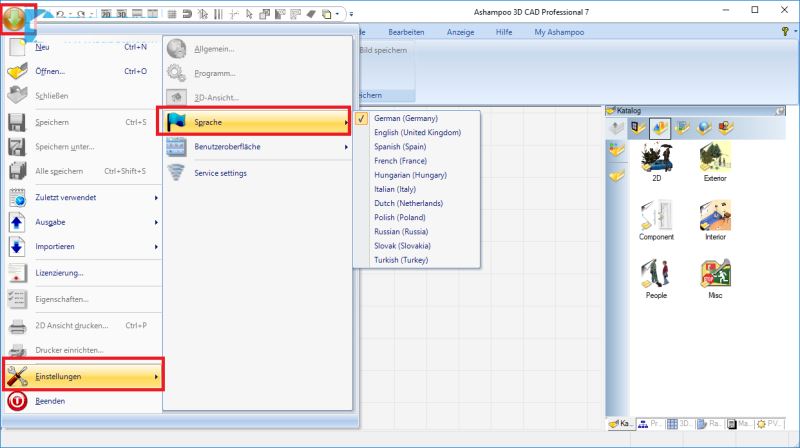Choose Hungarian (Hungary) language

pyautogui.click(x=417, y=175)
